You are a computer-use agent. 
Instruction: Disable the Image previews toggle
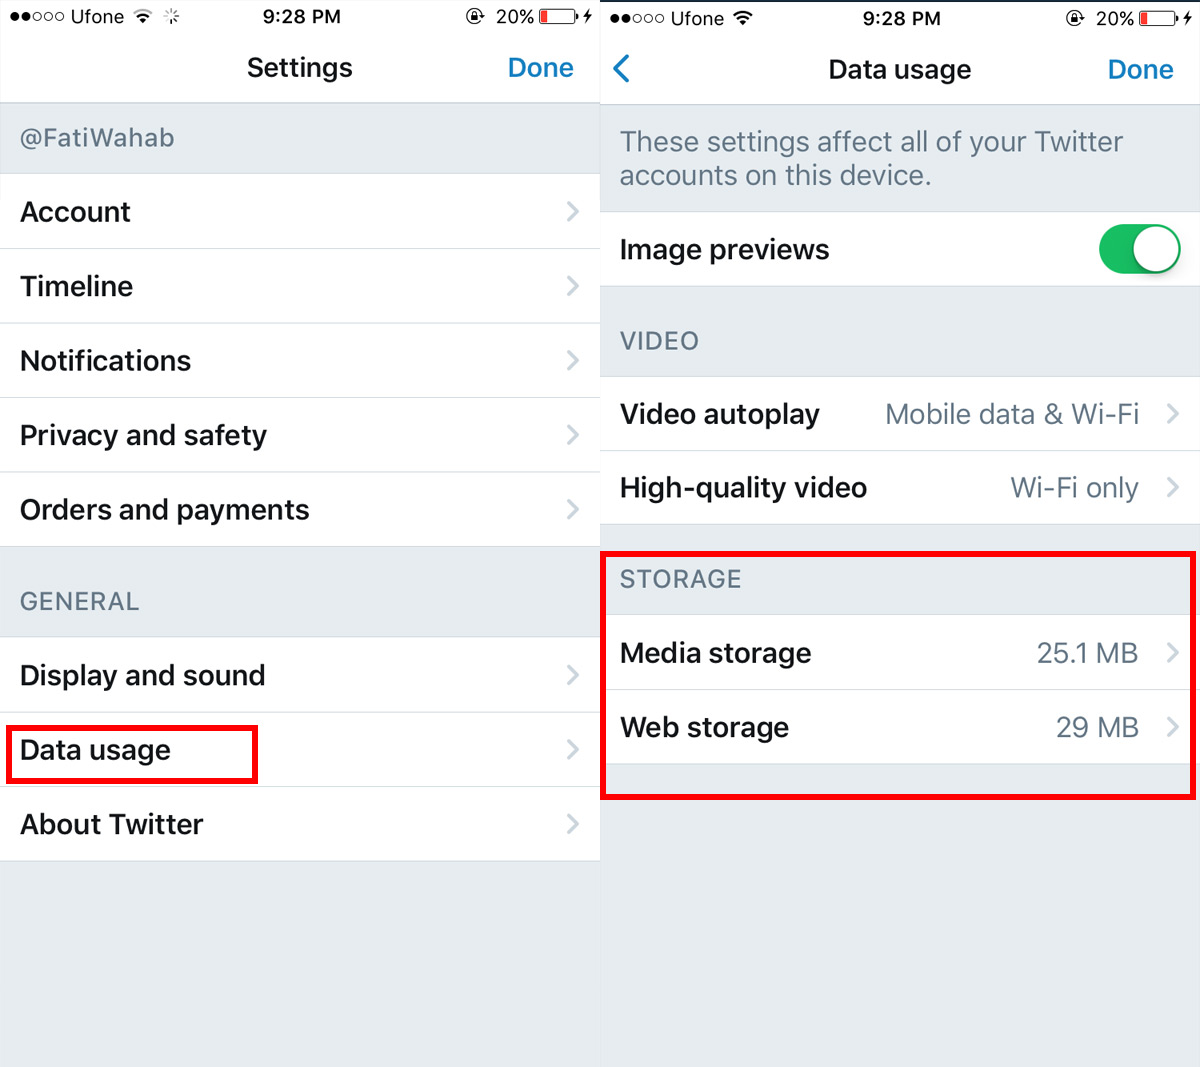[1140, 249]
